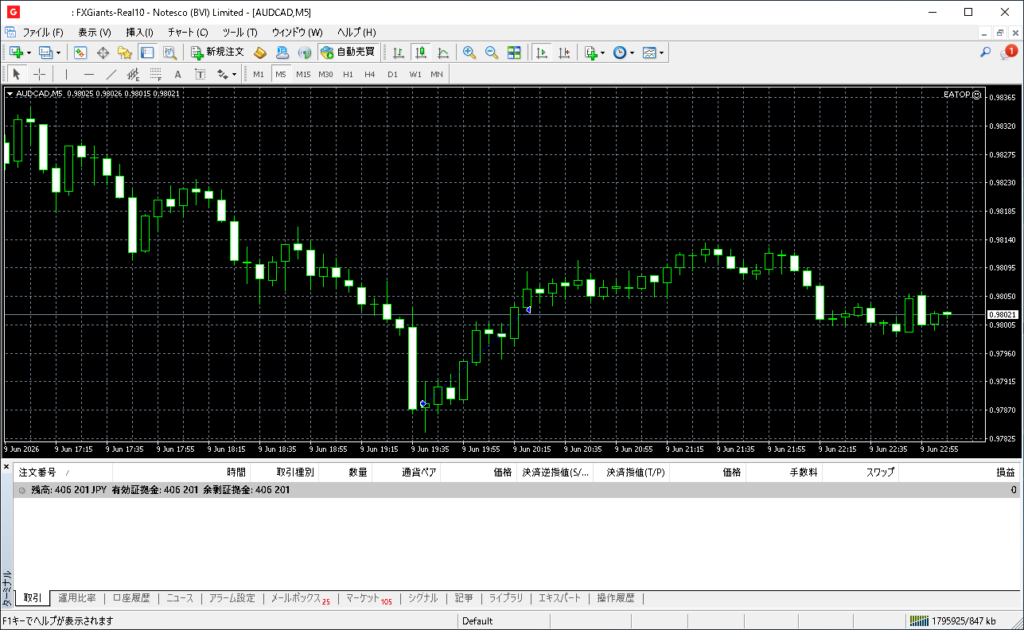This screenshot has width=1024, height=630.
Task: Open the new chart dropdown
Action: pos(20,53)
